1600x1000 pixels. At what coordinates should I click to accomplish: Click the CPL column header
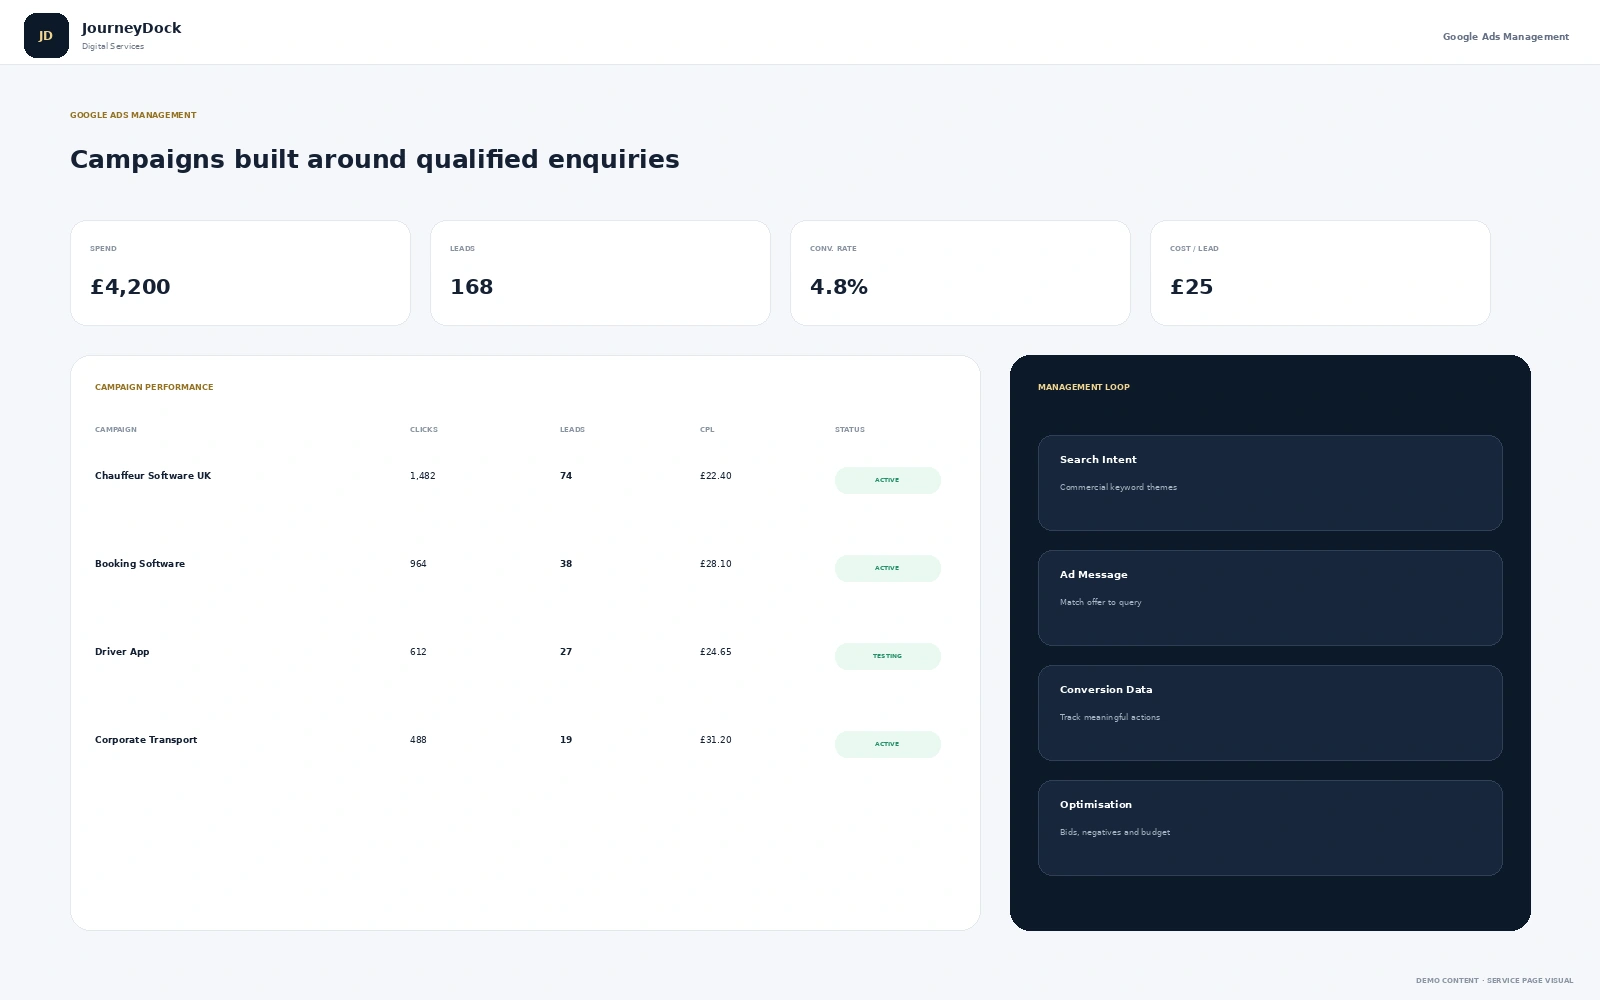[707, 430]
